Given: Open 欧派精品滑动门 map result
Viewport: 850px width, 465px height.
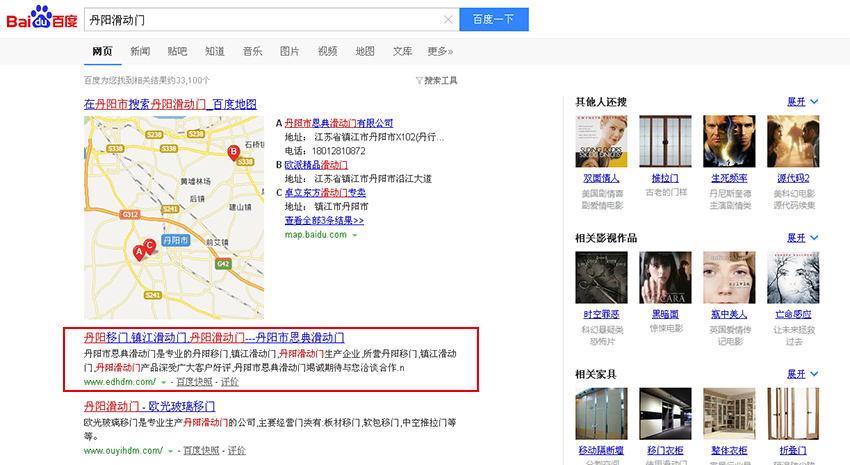Looking at the screenshot, I should pyautogui.click(x=316, y=165).
